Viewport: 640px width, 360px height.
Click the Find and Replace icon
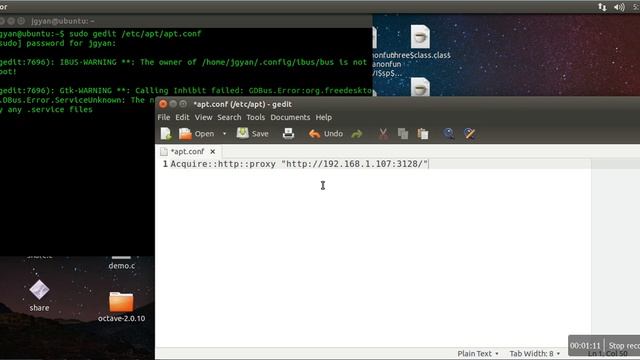tap(469, 133)
